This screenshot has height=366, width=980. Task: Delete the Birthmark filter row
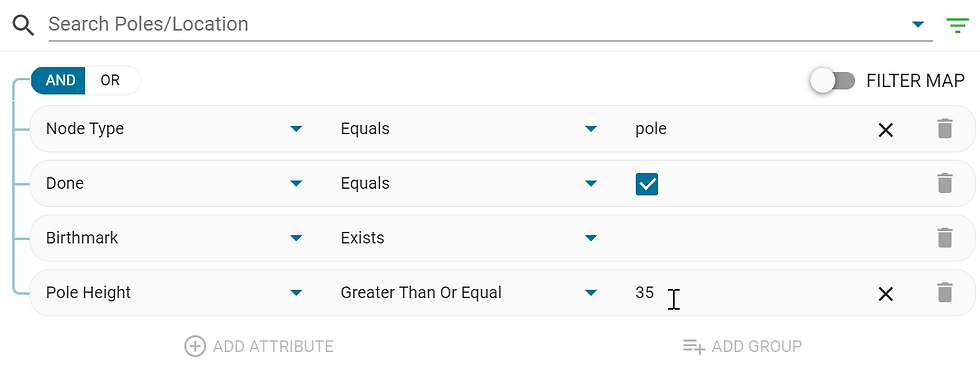[944, 238]
